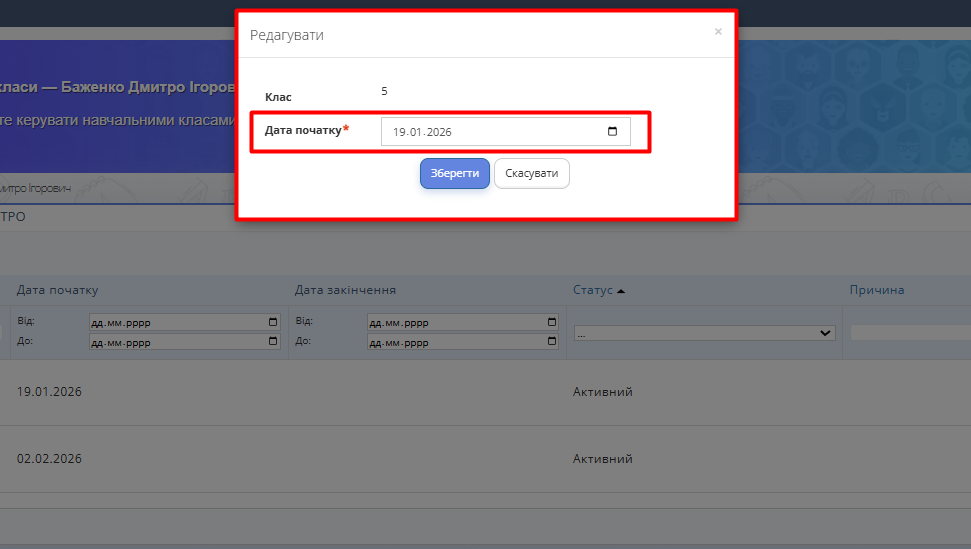Click the Дата закінчення 'До' filter date field
The width and height of the screenshot is (971, 549).
pyautogui.click(x=455, y=342)
